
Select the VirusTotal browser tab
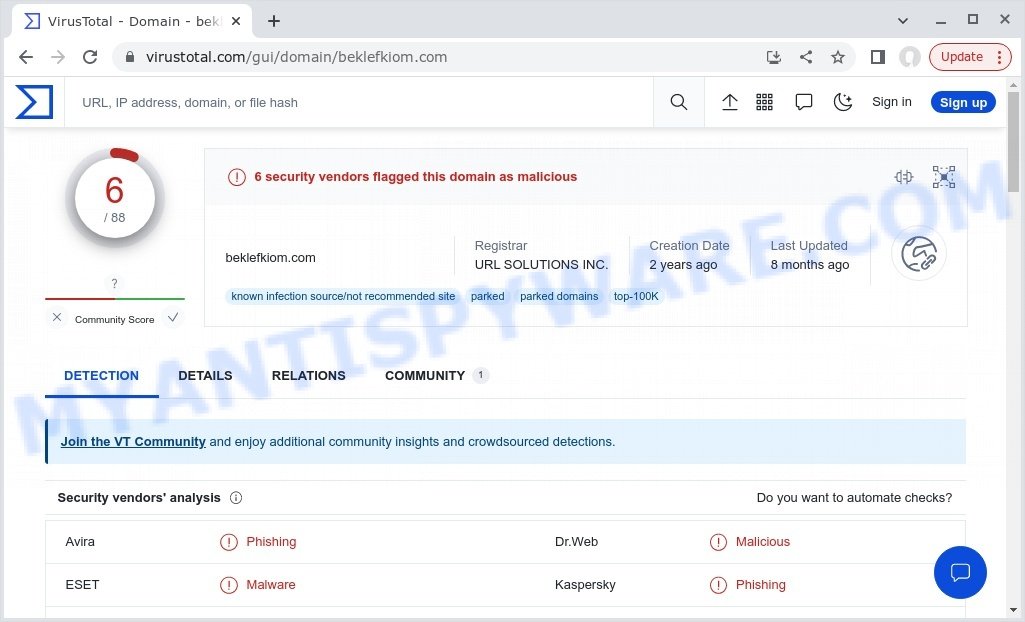tap(131, 21)
